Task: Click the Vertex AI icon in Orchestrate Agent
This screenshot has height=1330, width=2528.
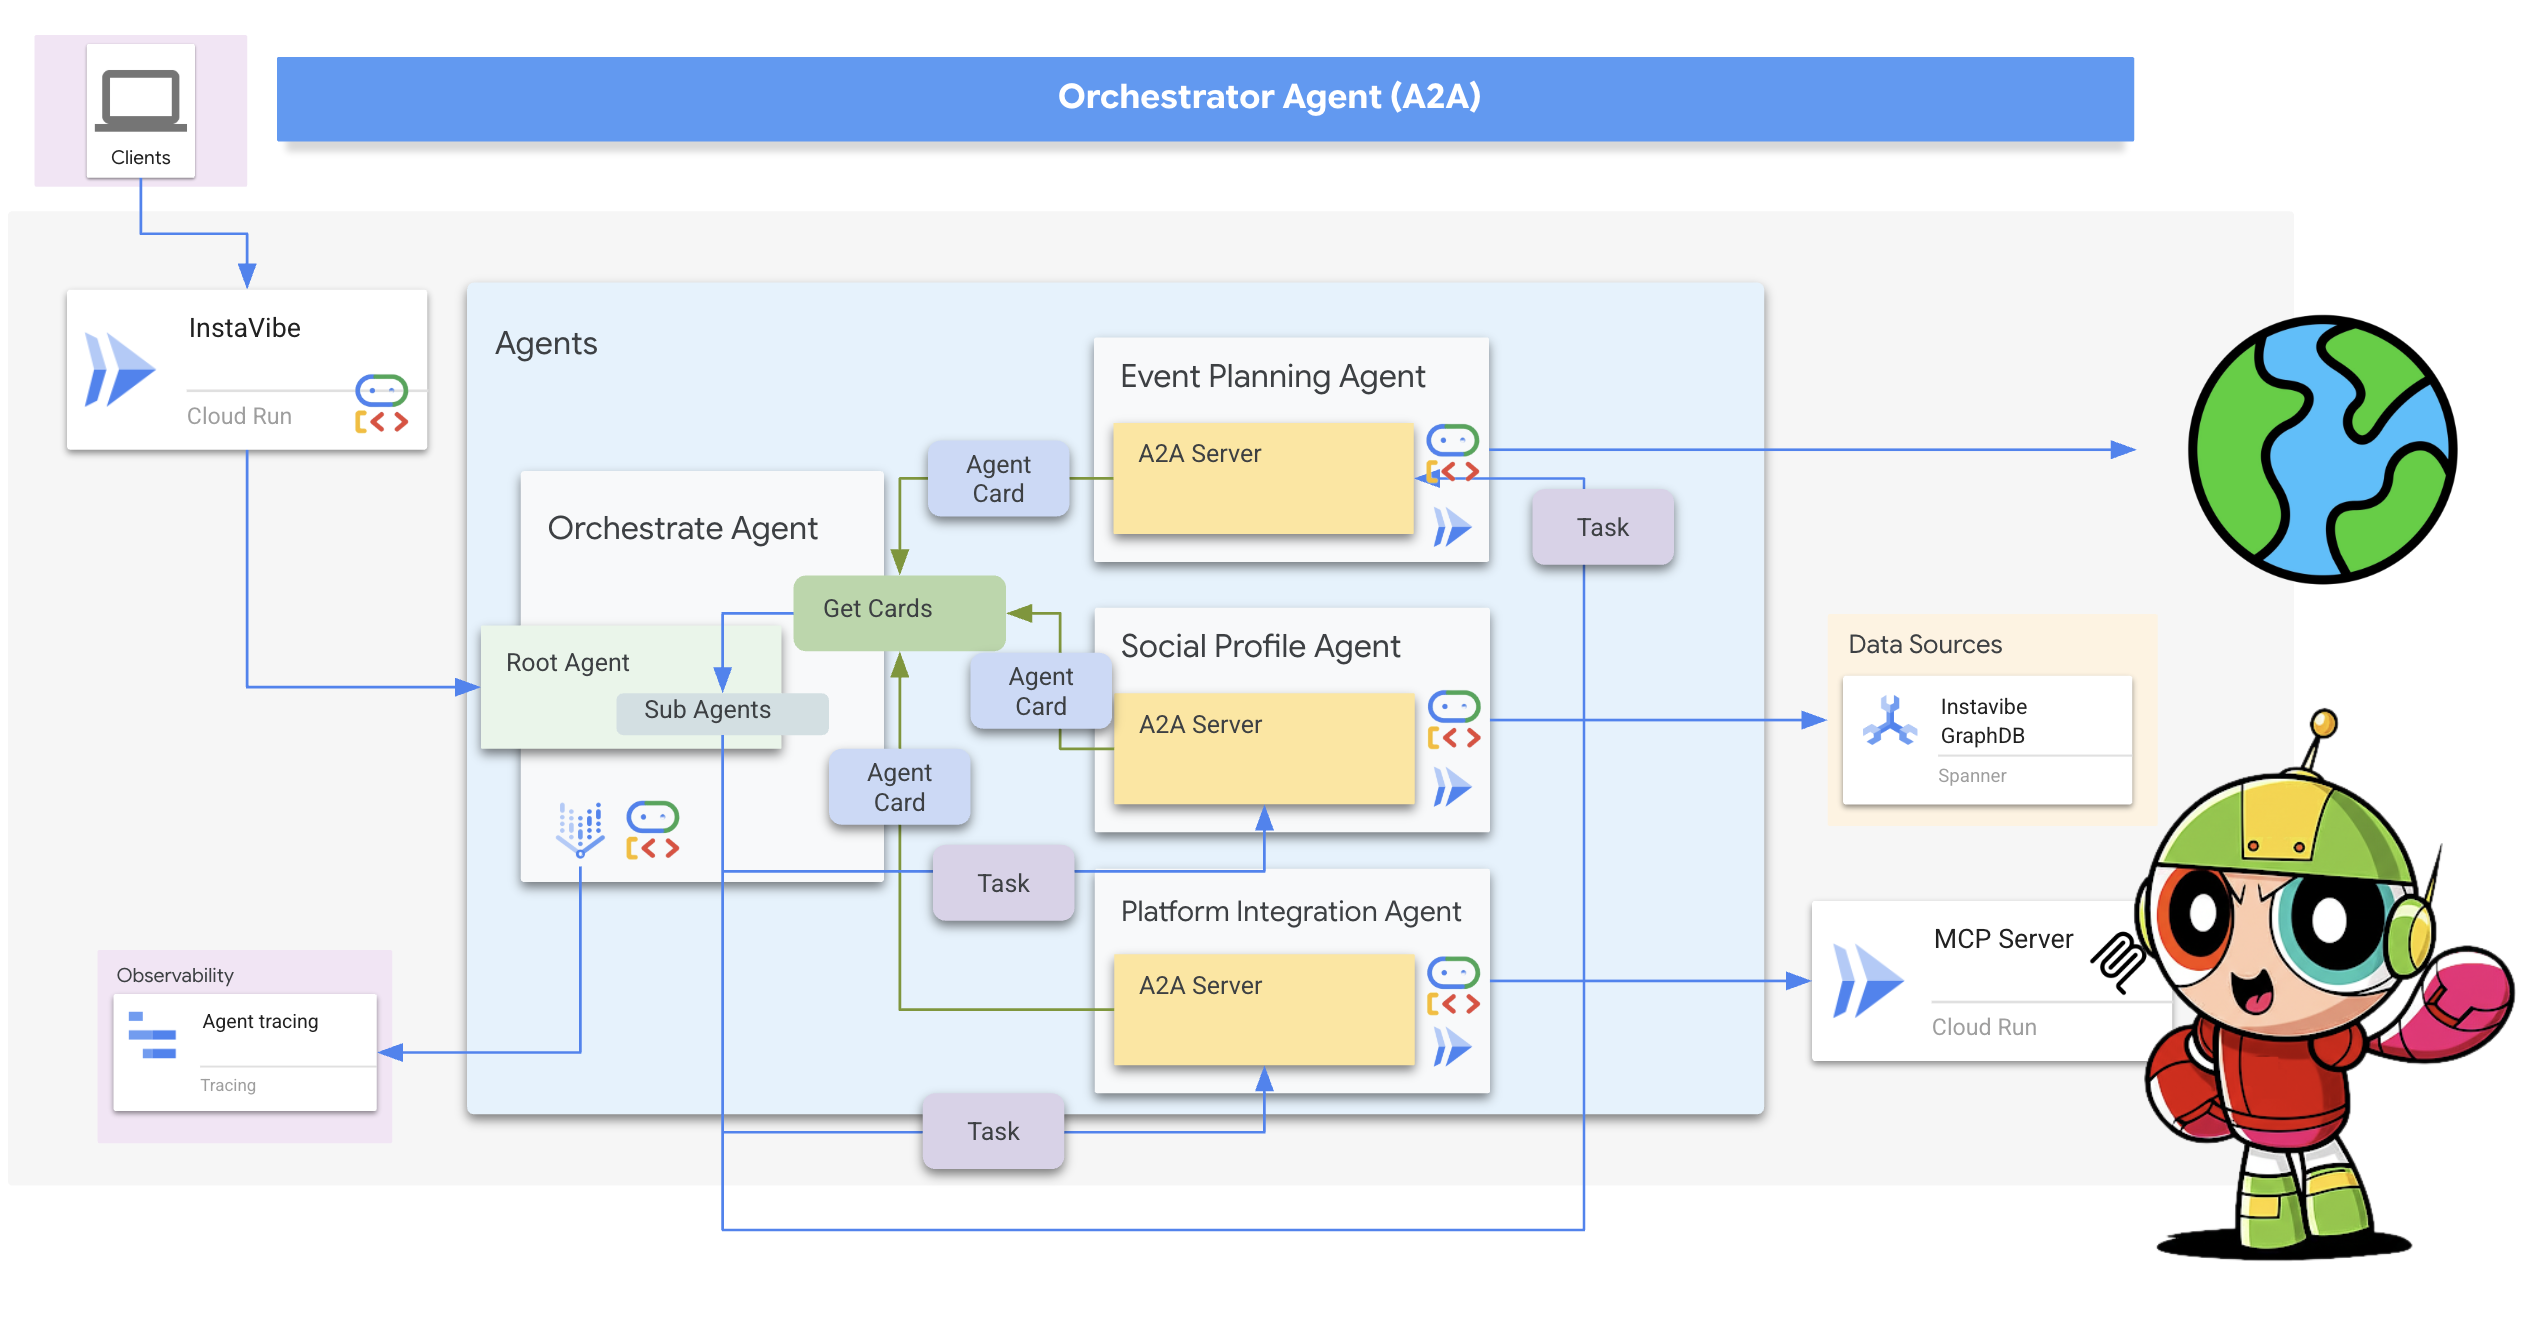Action: (x=580, y=829)
